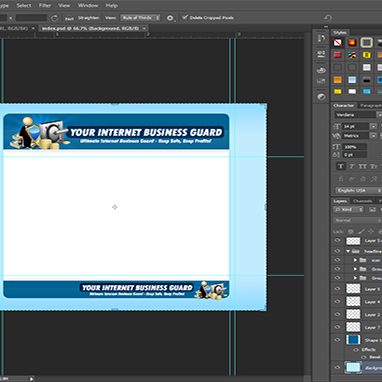The height and width of the screenshot is (382, 382).
Task: Hide the Layer 2 layer
Action: 337,314
